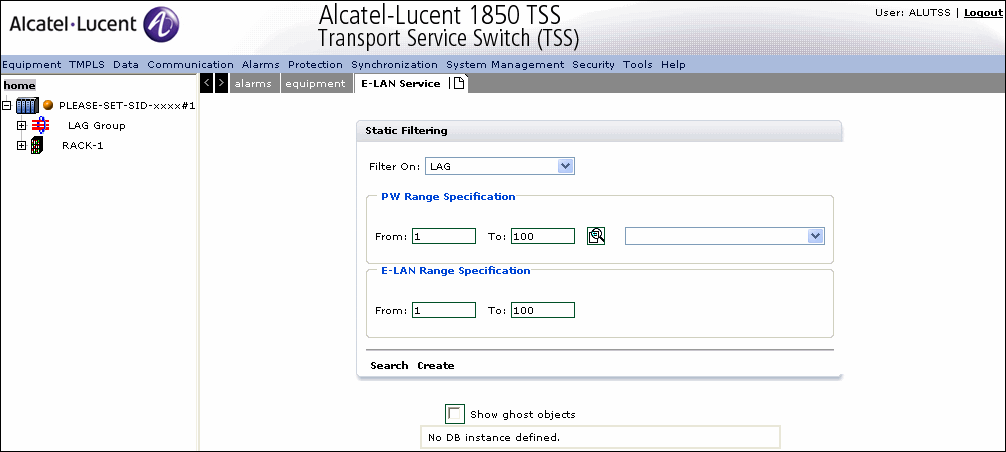Open the System Management menu
The height and width of the screenshot is (452, 1006).
(x=506, y=65)
